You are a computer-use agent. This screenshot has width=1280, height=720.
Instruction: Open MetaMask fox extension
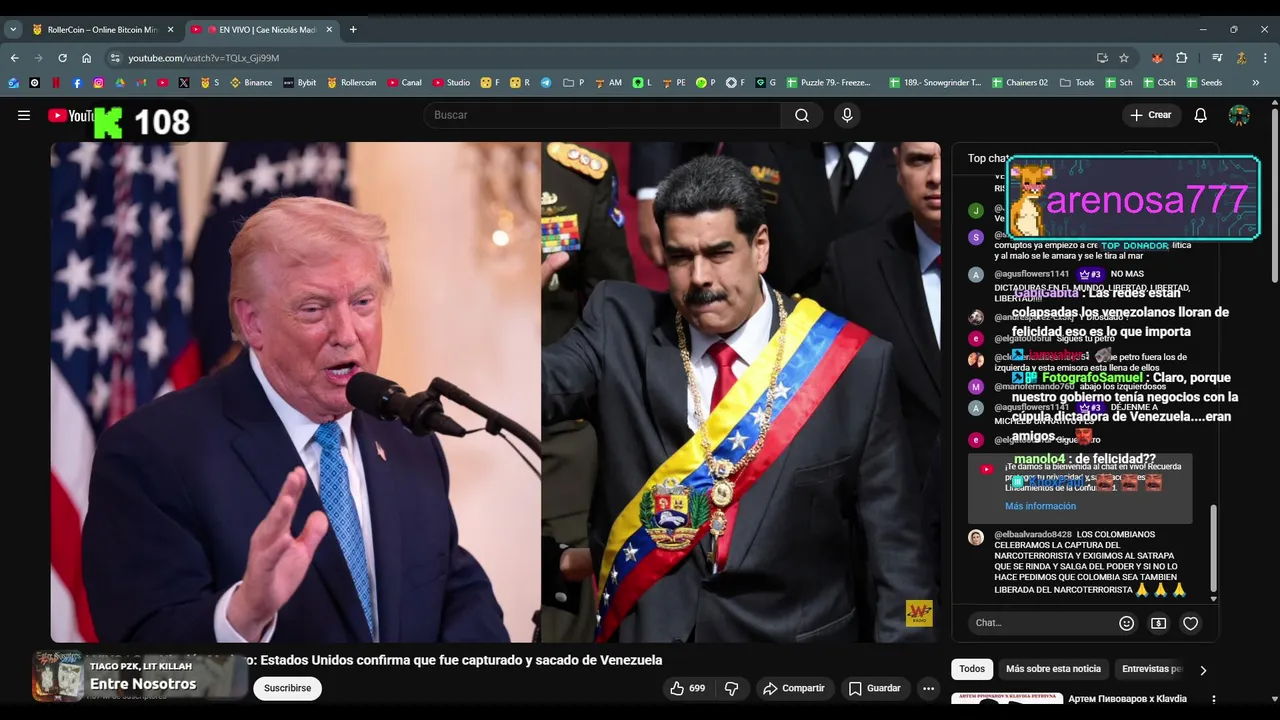(1157, 58)
